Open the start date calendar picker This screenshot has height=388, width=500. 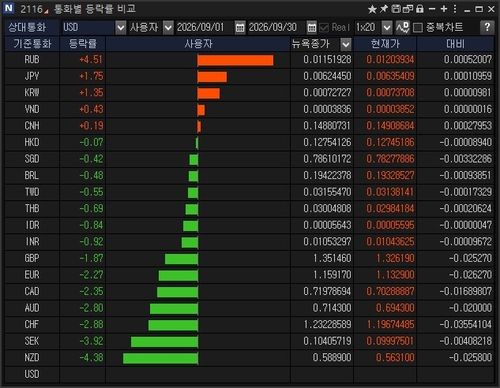pos(240,27)
